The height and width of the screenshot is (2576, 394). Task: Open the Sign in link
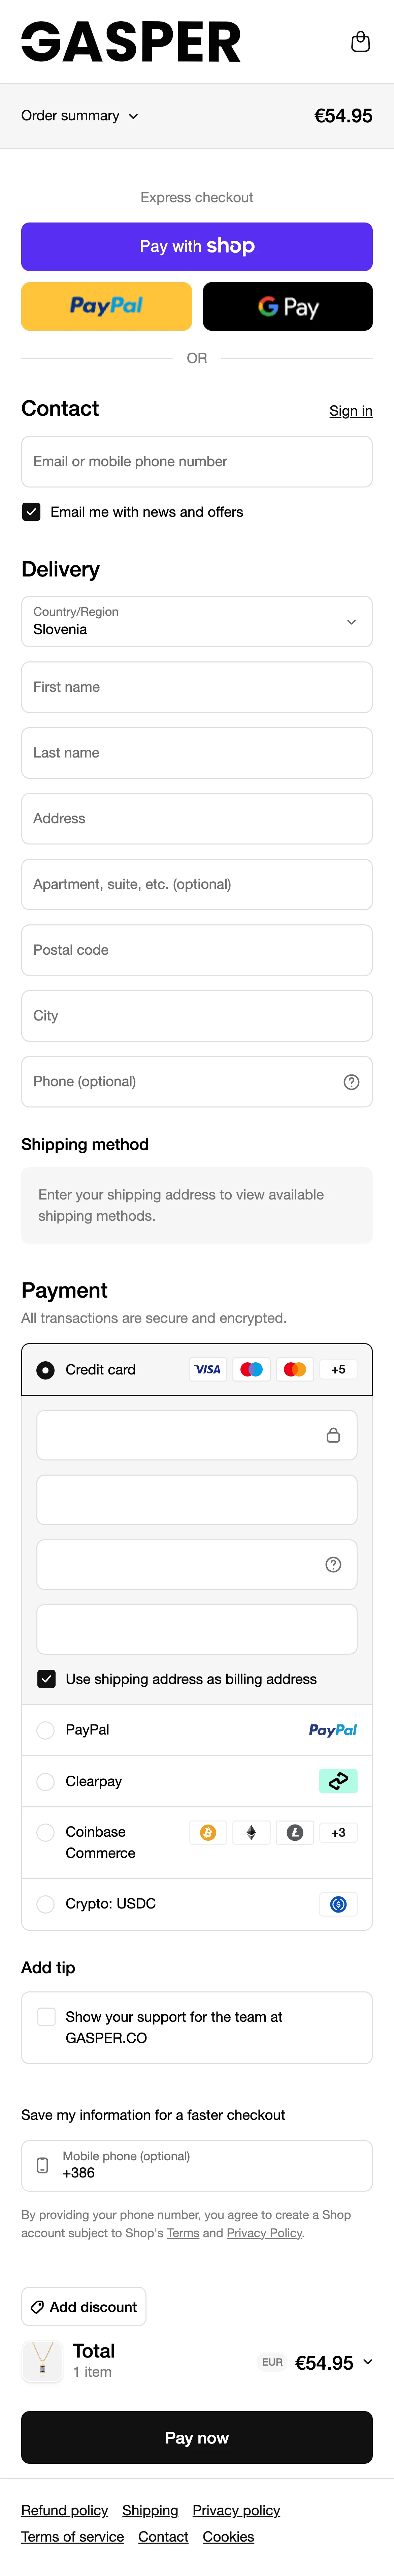350,411
